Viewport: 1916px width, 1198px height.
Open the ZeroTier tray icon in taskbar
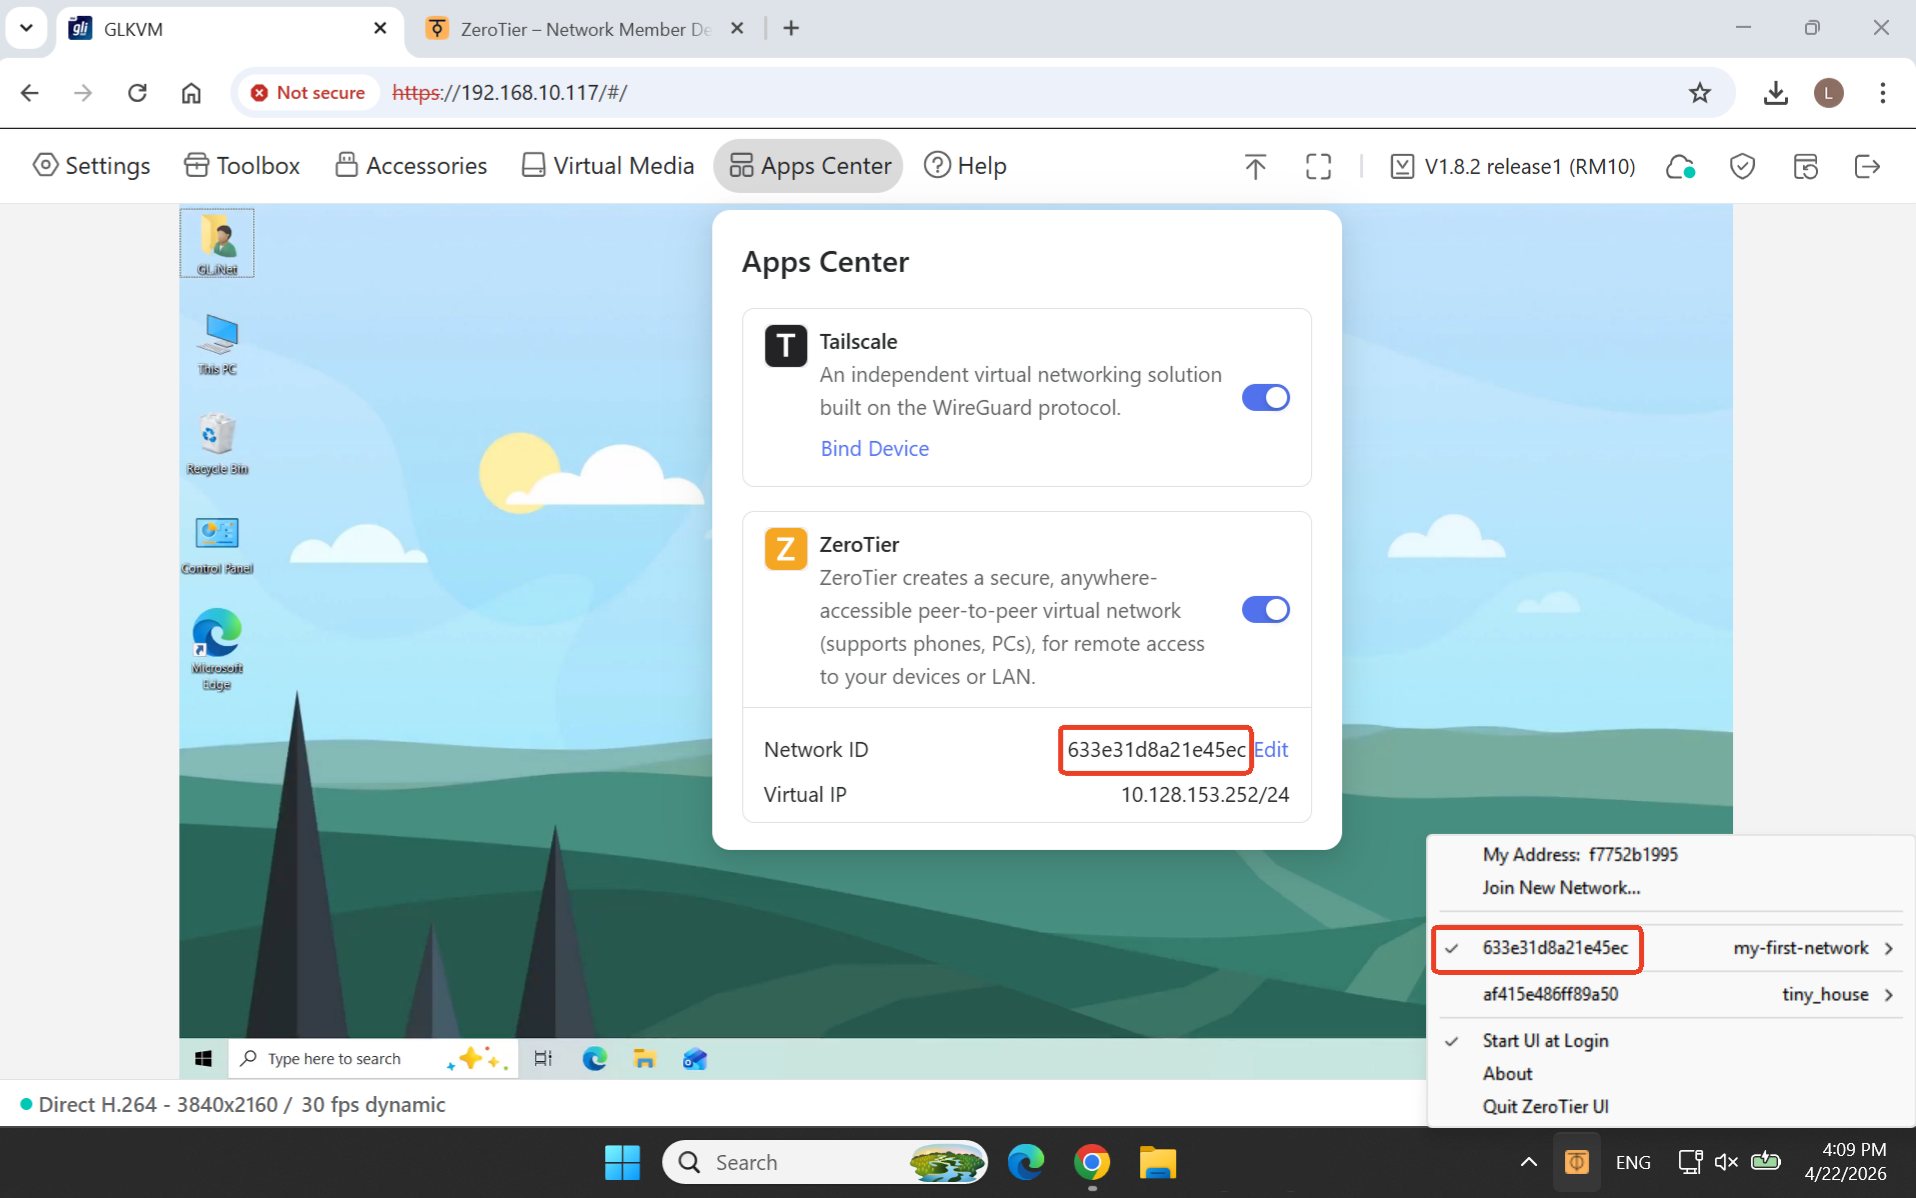[x=1576, y=1161]
